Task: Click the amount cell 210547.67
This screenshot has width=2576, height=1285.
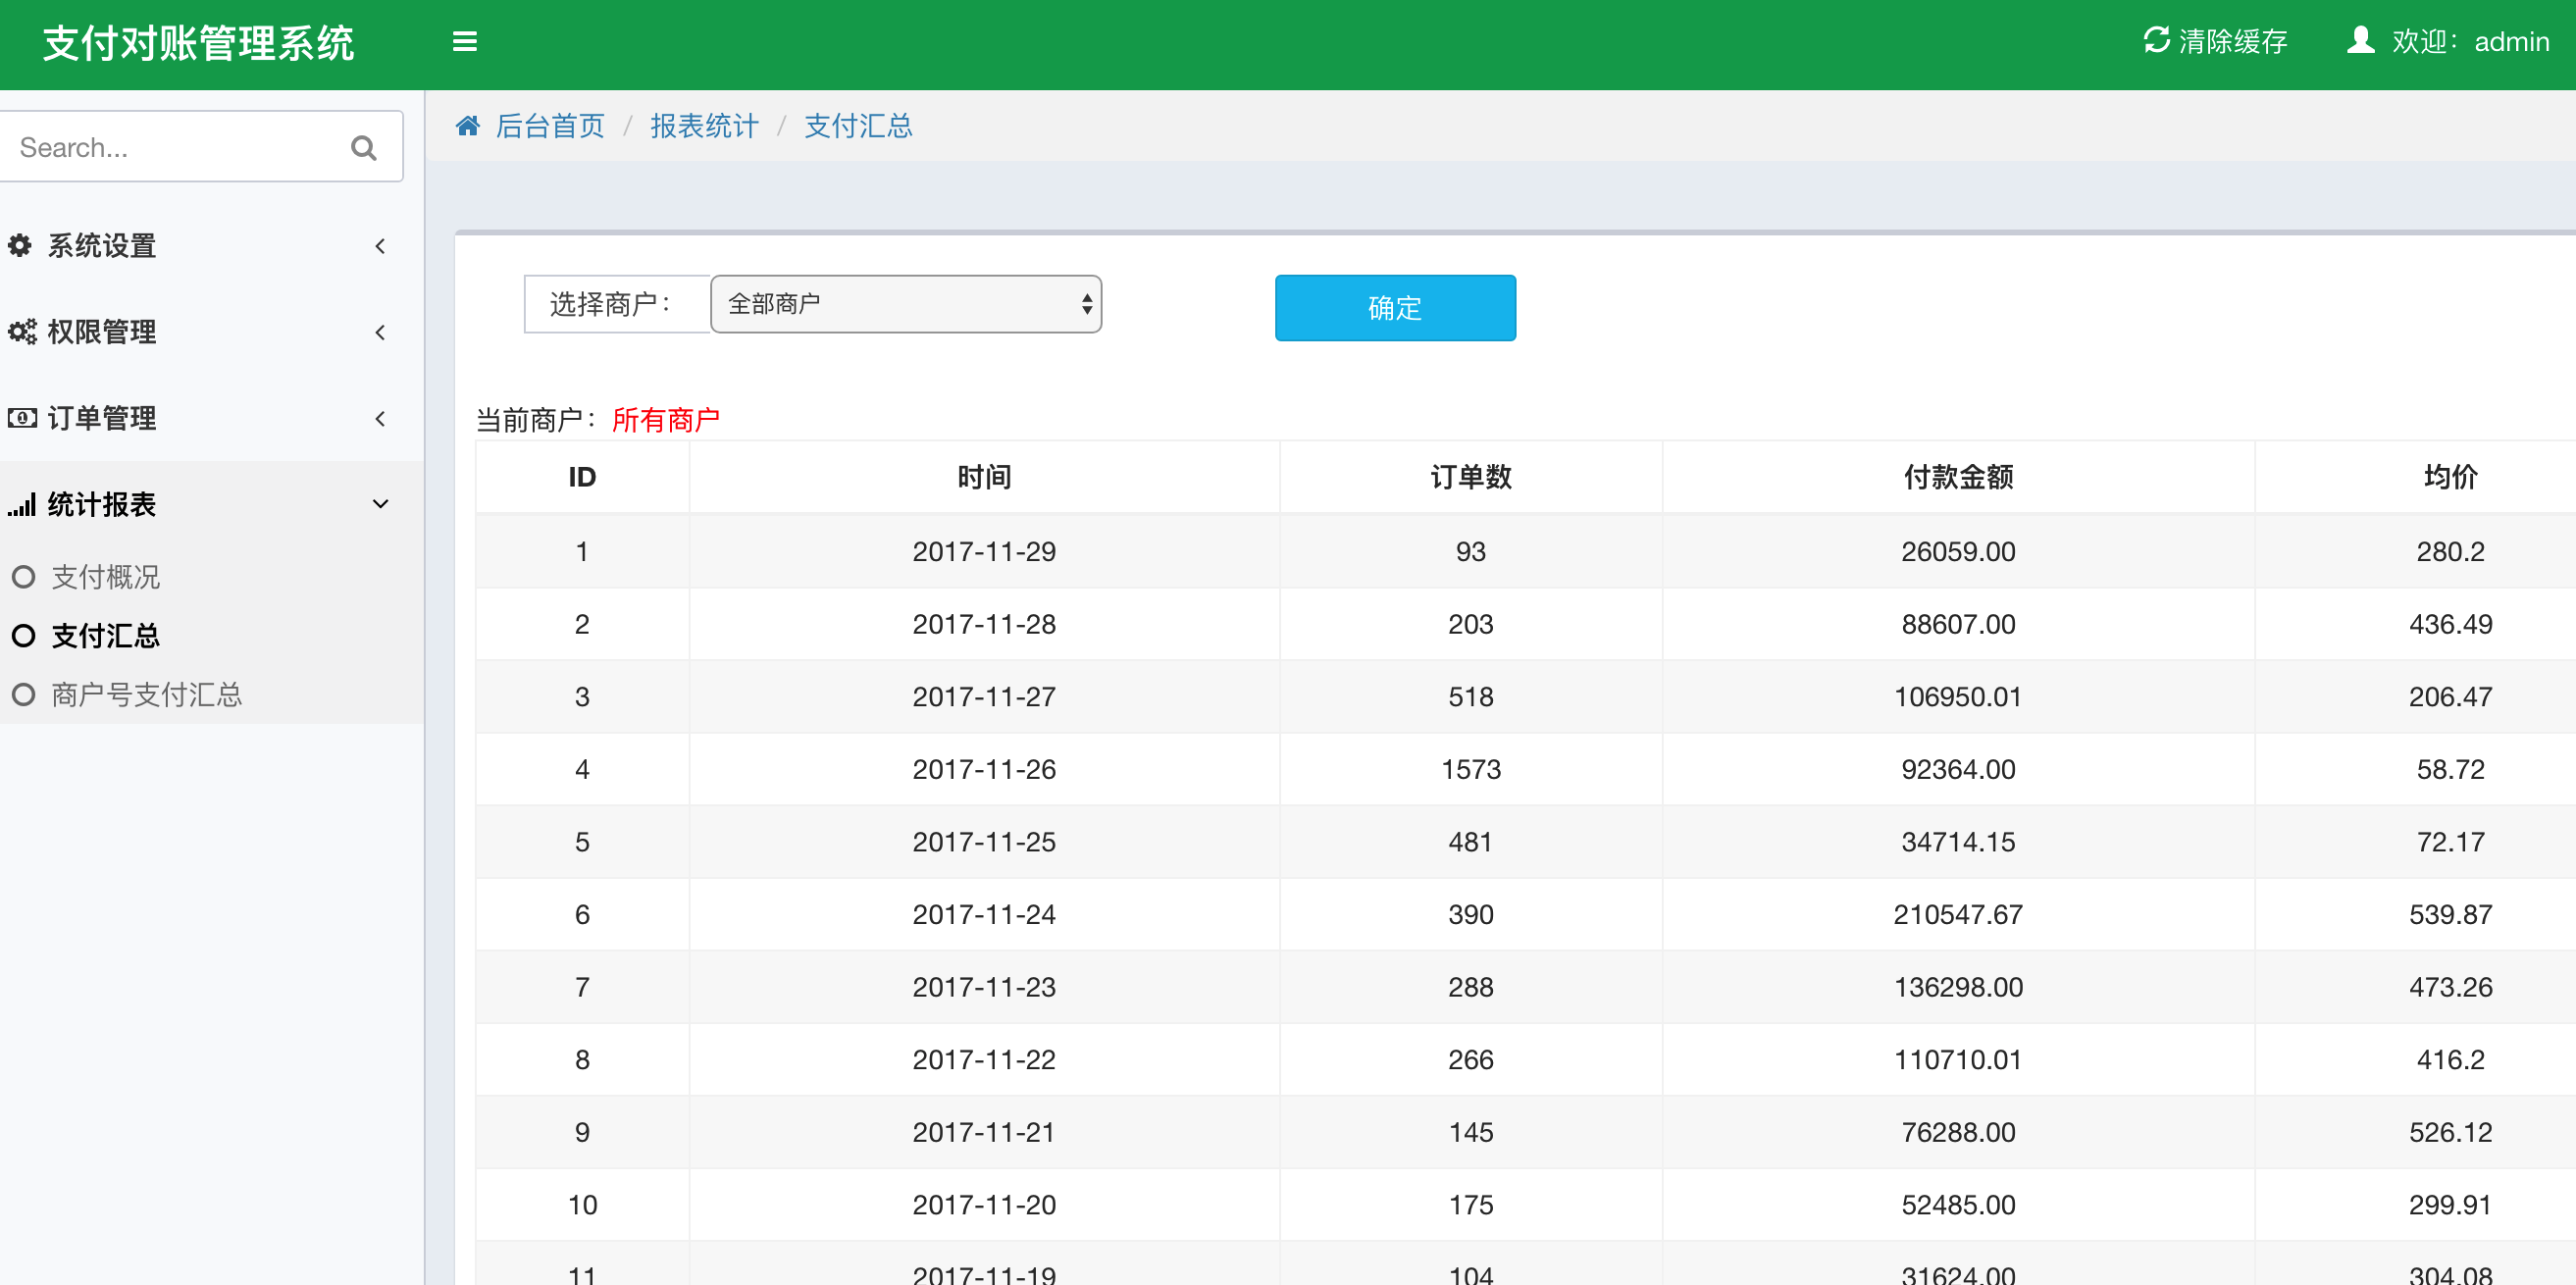Action: click(x=1958, y=914)
